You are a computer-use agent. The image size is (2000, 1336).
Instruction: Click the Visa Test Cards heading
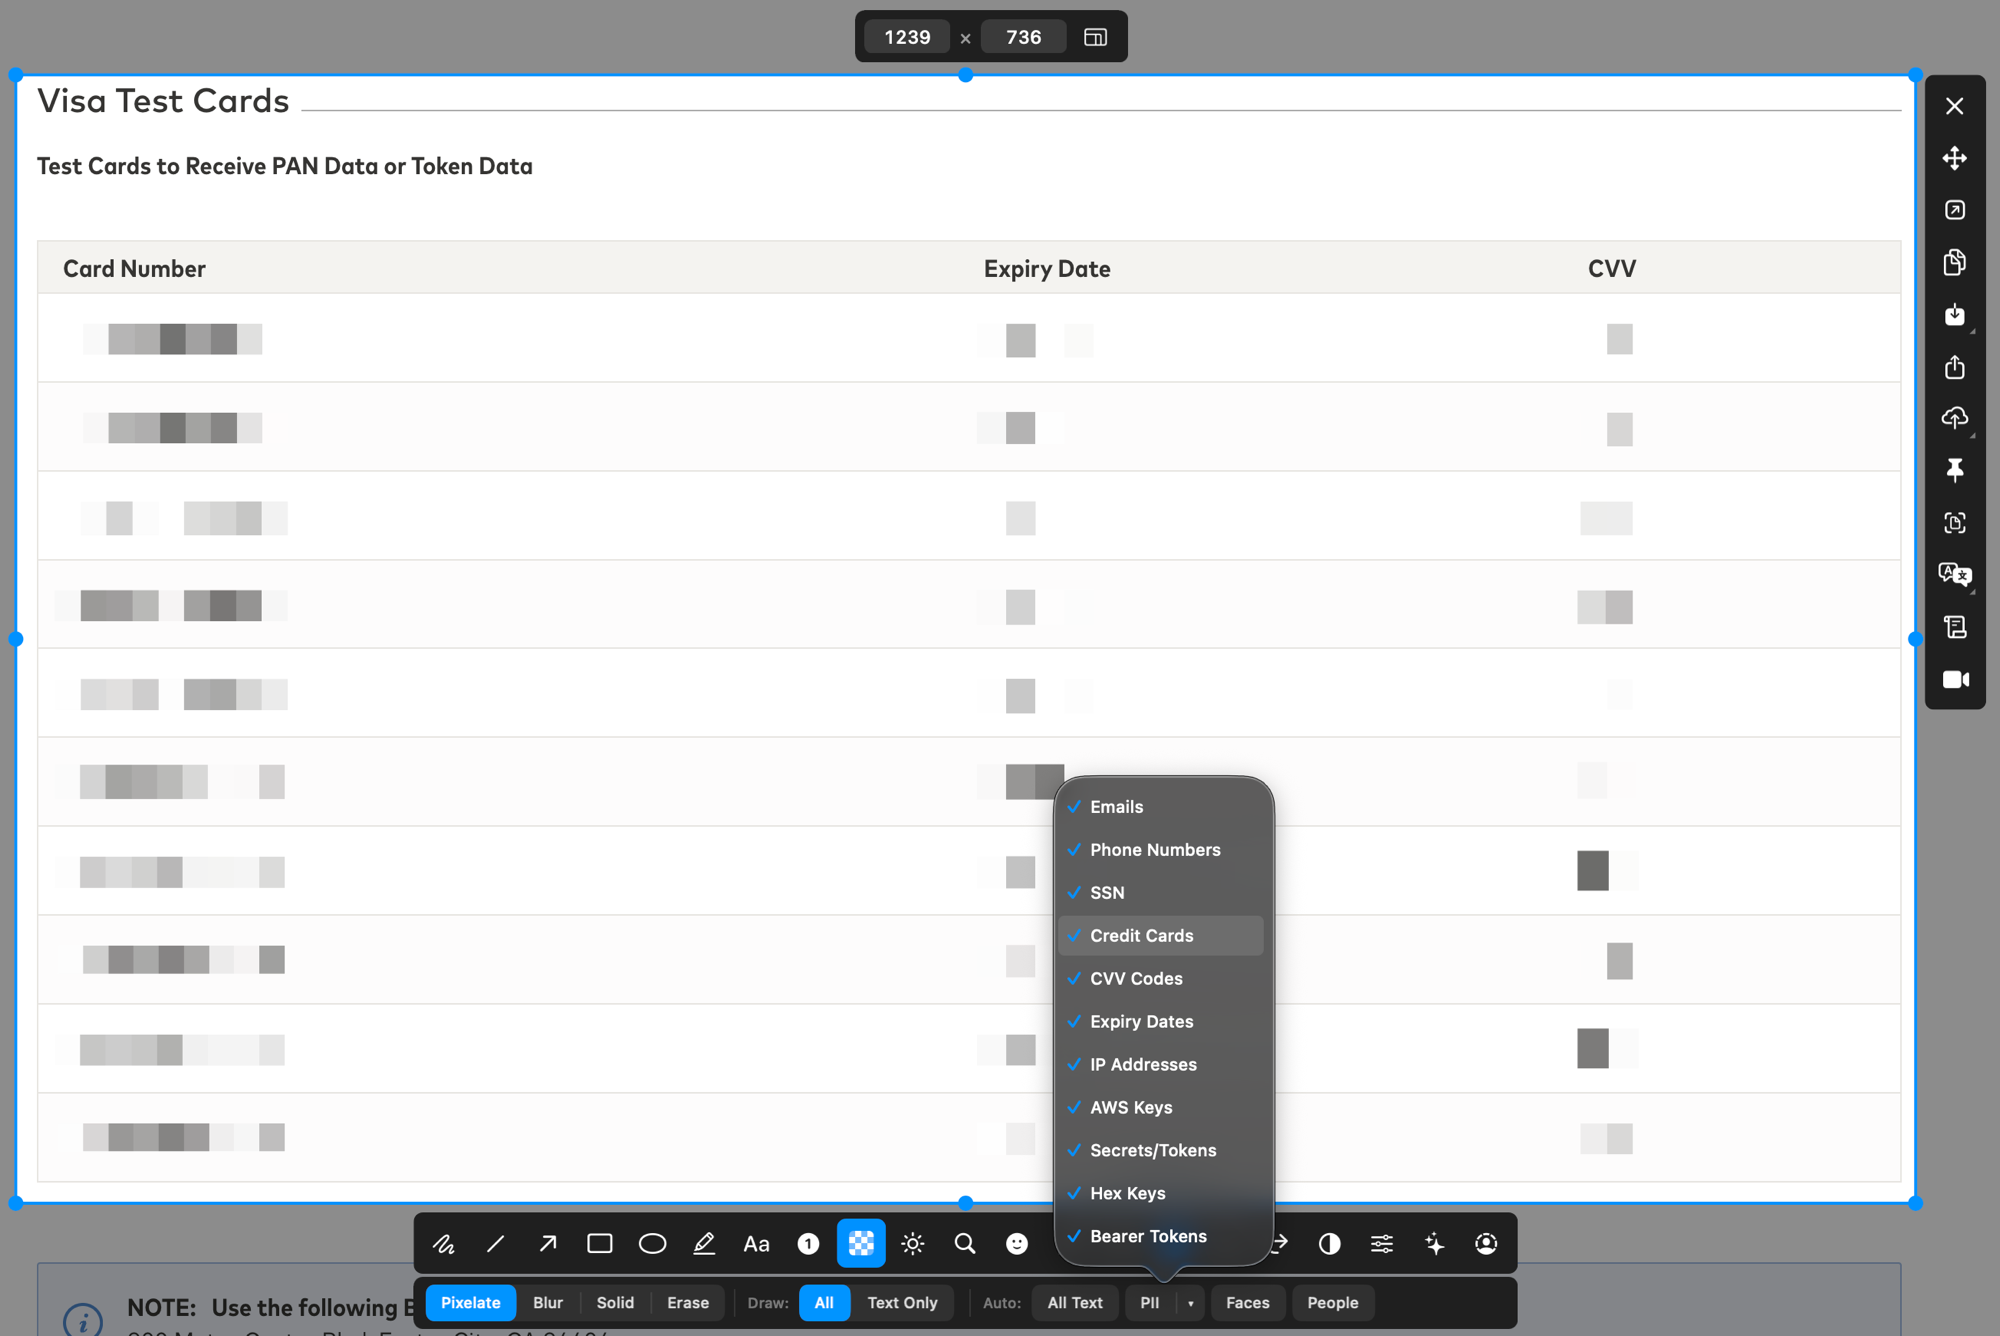(x=163, y=101)
